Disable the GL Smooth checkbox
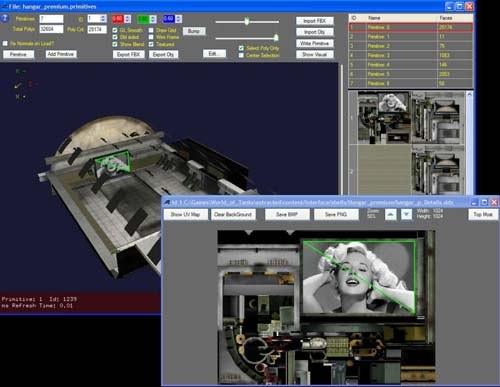 point(115,30)
